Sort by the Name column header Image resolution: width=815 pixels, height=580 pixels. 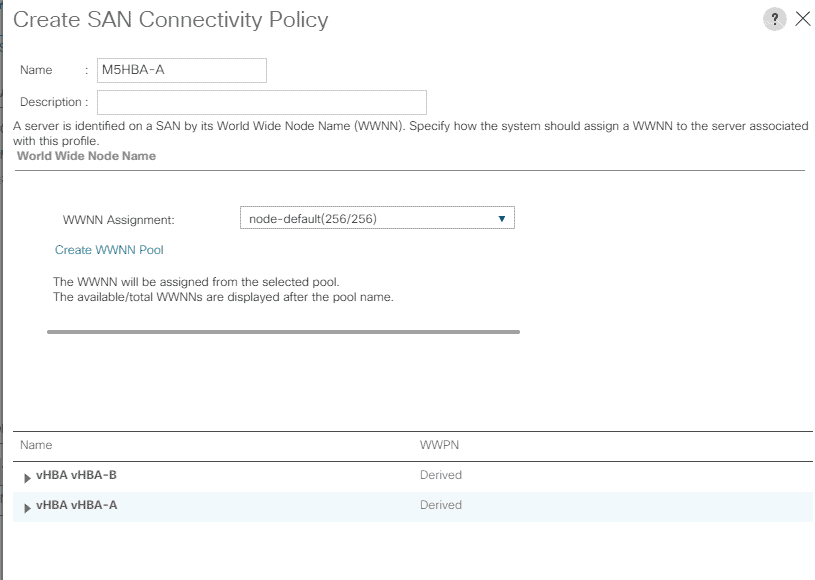(x=36, y=445)
